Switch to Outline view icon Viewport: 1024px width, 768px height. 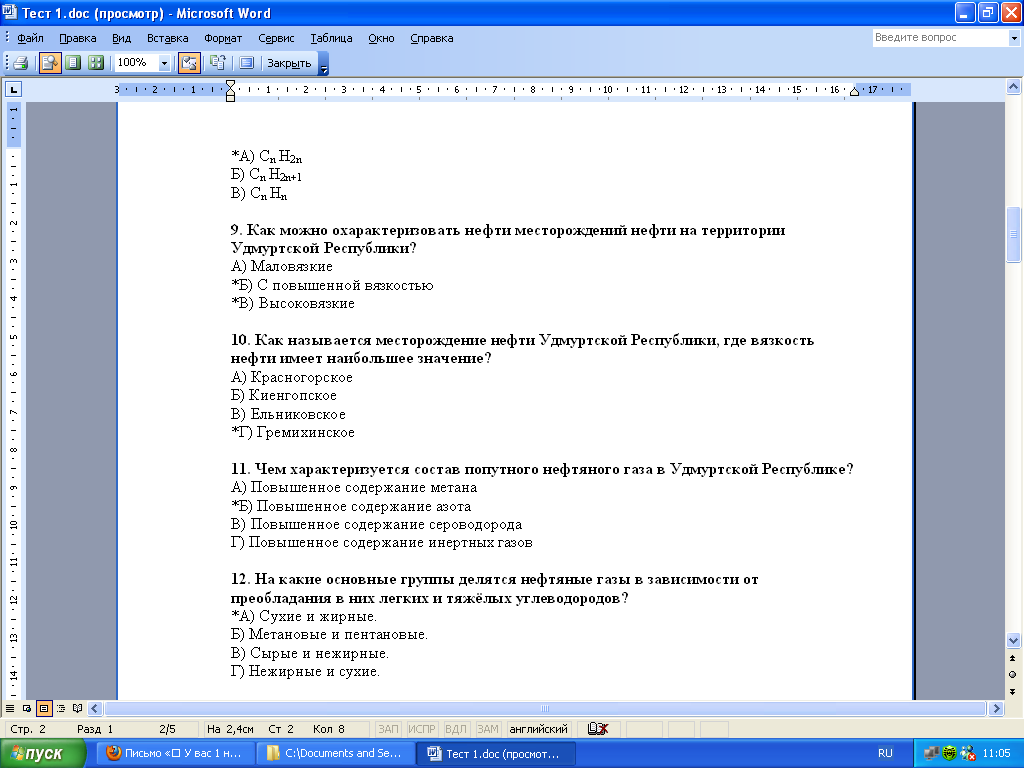(x=61, y=708)
